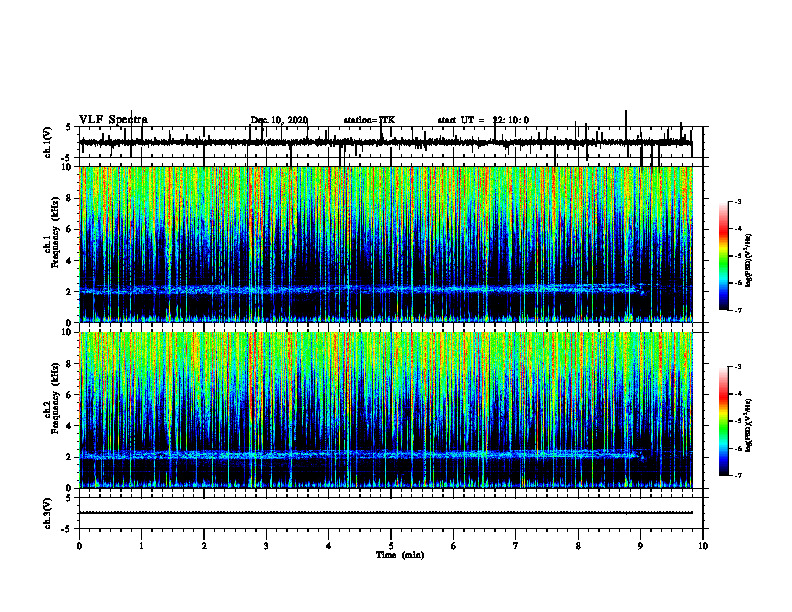
Task: Click the ch.2 spectrogram color scale bar
Action: [x=724, y=421]
